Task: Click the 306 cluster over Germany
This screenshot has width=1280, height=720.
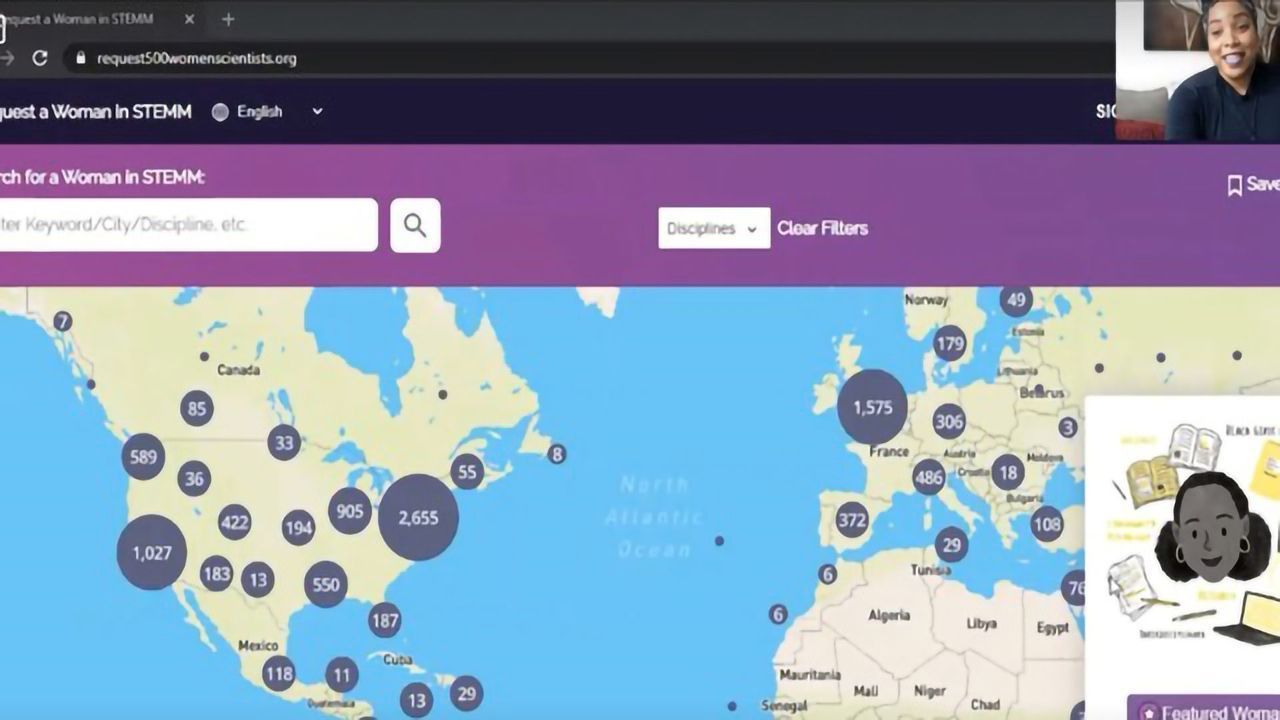Action: click(949, 422)
